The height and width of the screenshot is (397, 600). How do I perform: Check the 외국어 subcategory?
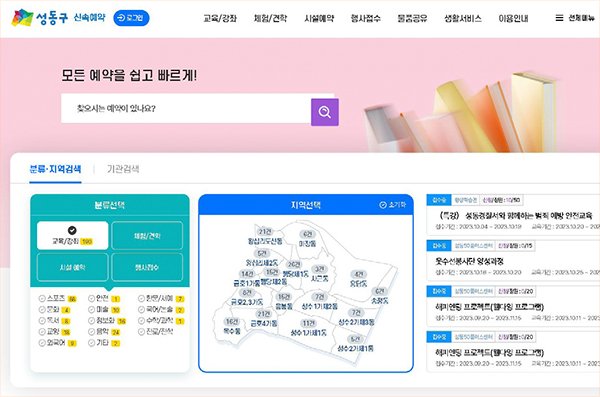(57, 343)
